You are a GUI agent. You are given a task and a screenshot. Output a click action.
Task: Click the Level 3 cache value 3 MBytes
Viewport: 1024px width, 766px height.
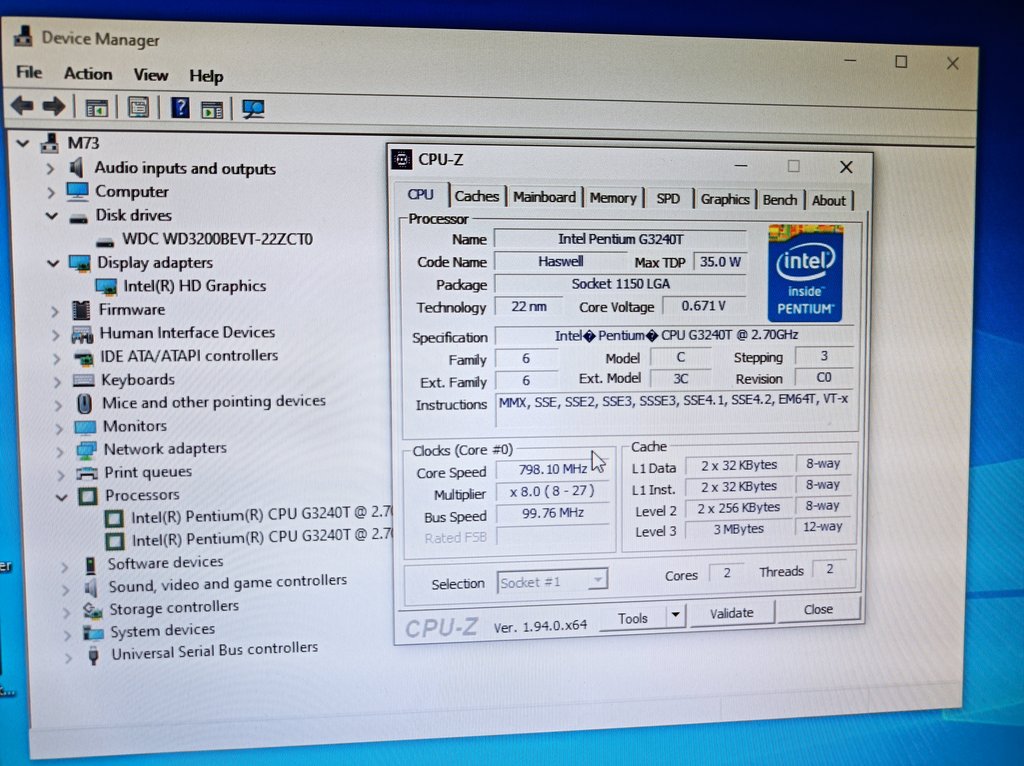click(738, 529)
